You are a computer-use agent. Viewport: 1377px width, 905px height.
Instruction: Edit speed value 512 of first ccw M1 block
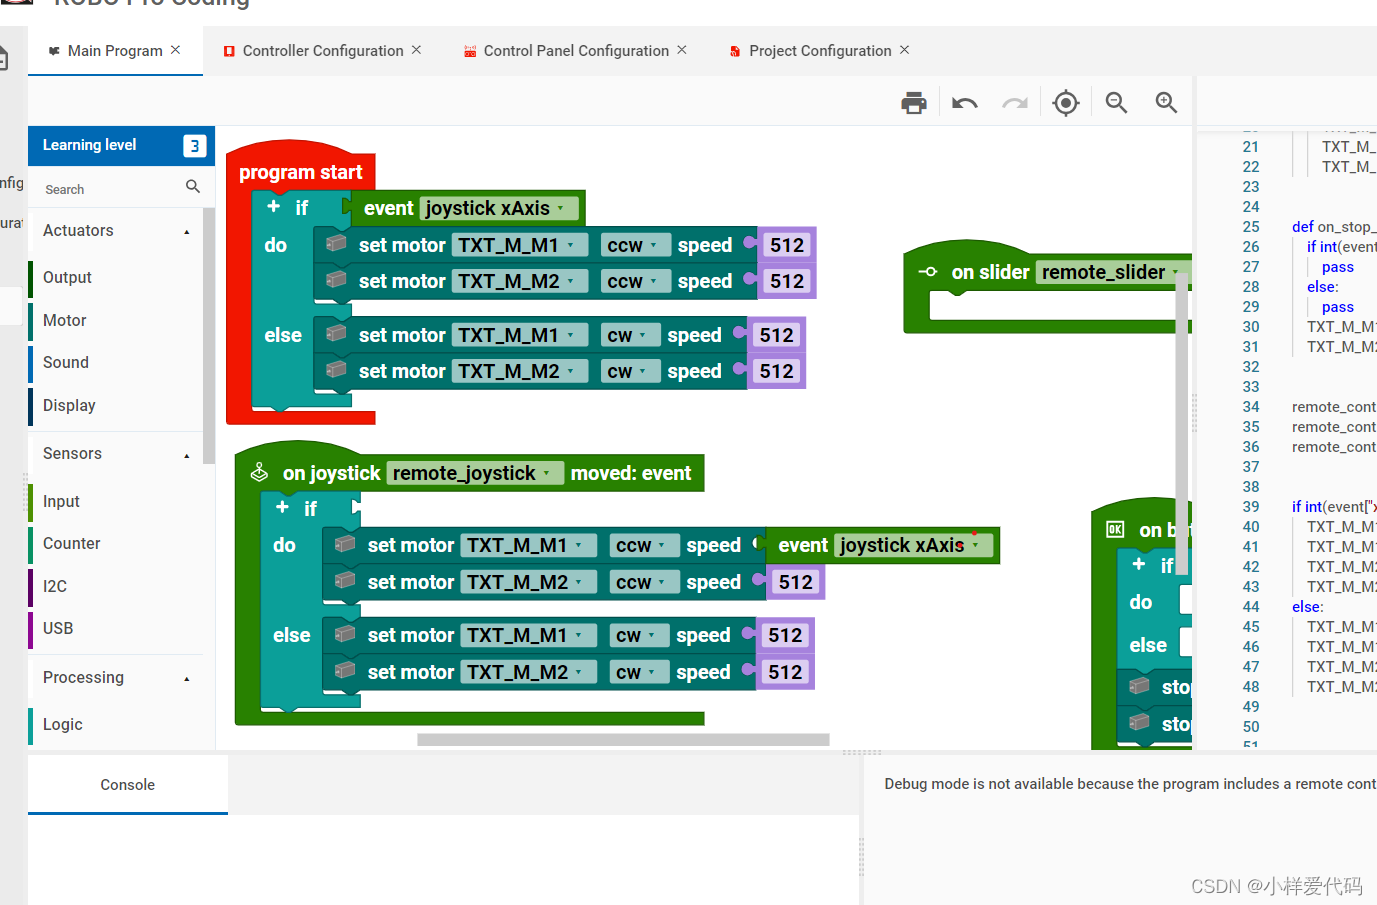click(787, 245)
